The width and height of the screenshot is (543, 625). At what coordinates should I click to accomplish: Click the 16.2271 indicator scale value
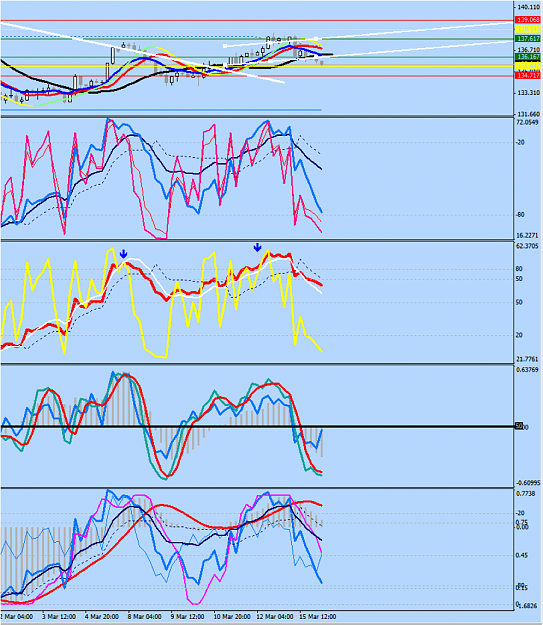point(527,236)
